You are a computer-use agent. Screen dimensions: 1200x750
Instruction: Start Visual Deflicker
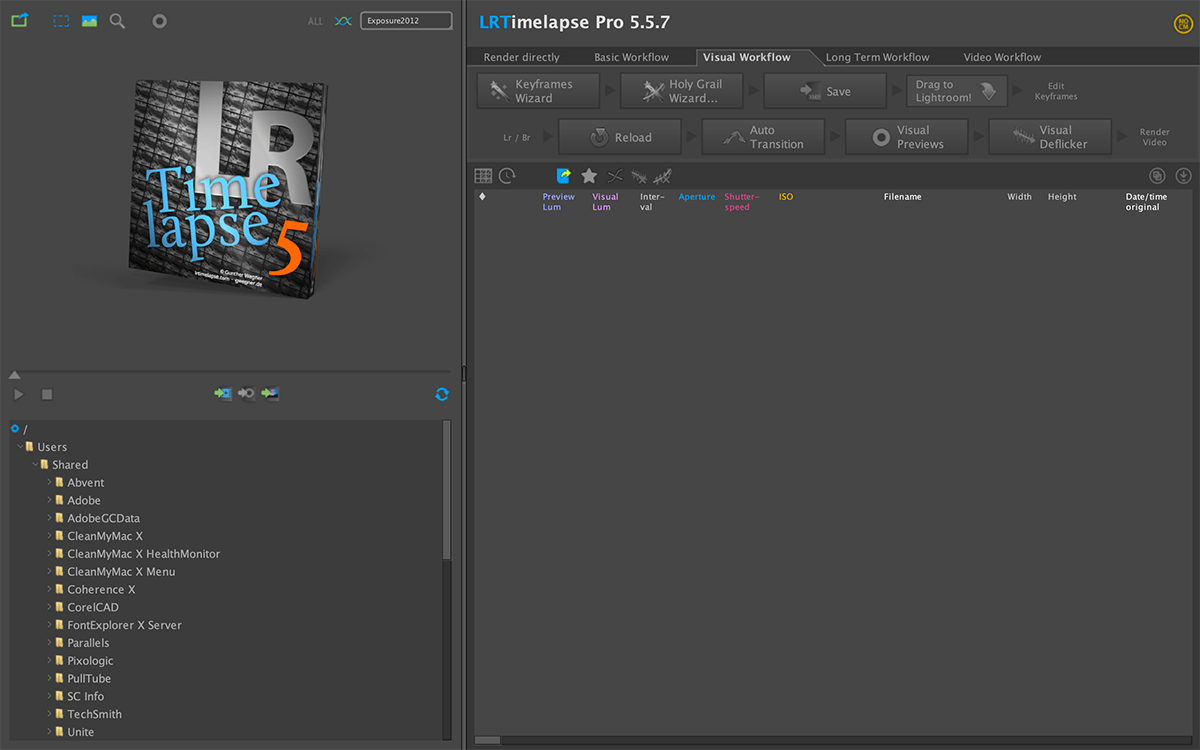(1050, 137)
